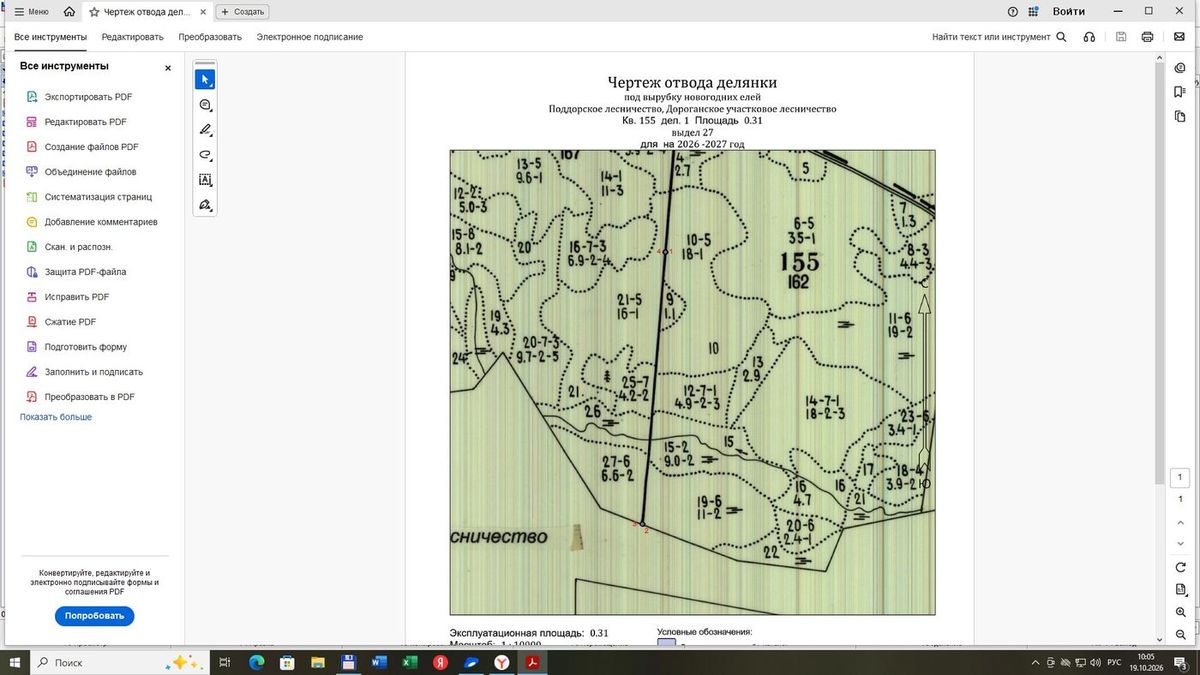Click the search magnifier icon
This screenshot has width=1200, height=675.
tap(1061, 37)
